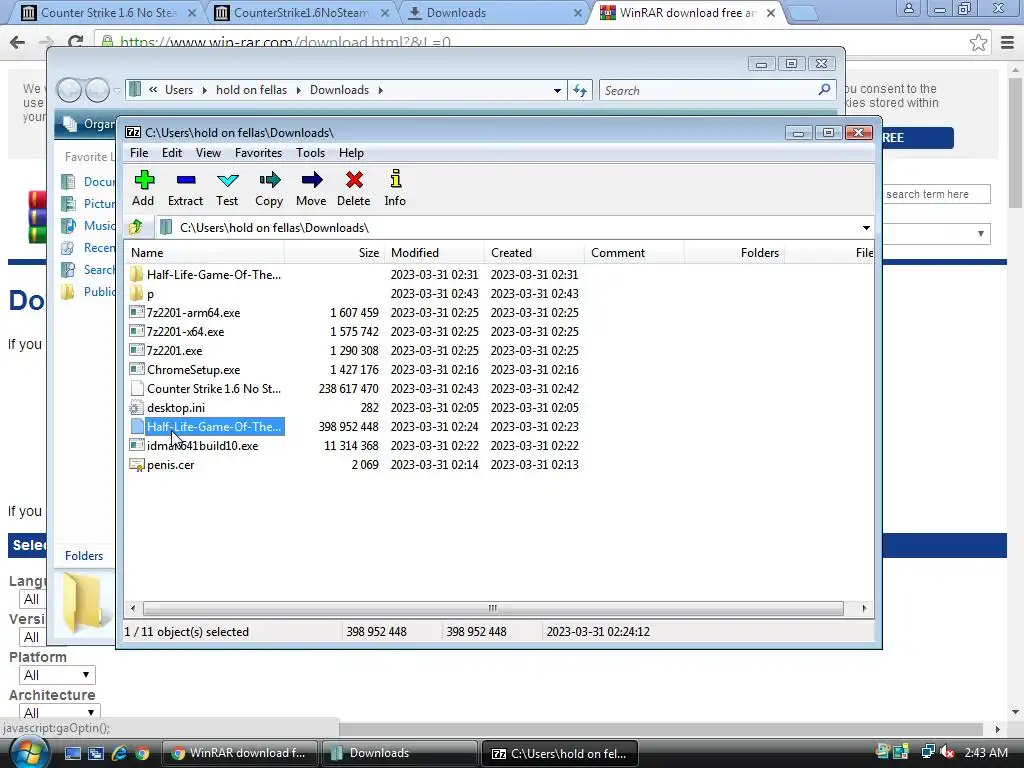This screenshot has height=768, width=1024.
Task: Click the Chrome bookmark star icon
Action: coord(978,42)
